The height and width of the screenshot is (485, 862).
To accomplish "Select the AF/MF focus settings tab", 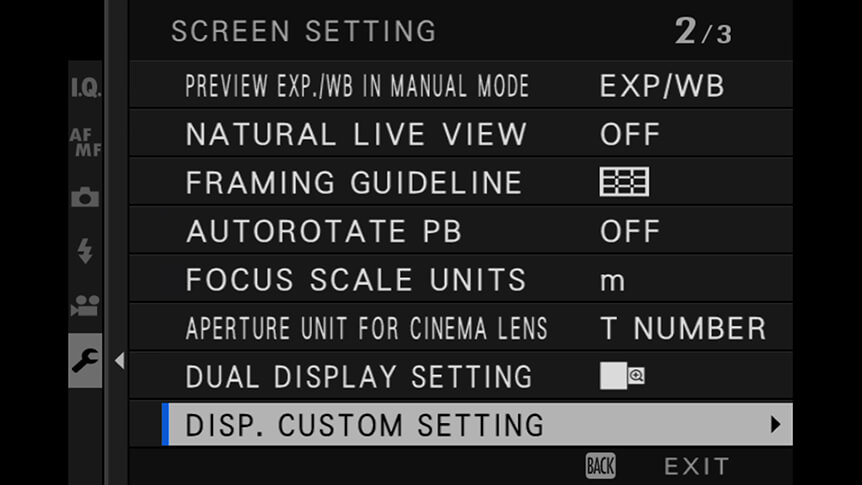I will (86, 142).
